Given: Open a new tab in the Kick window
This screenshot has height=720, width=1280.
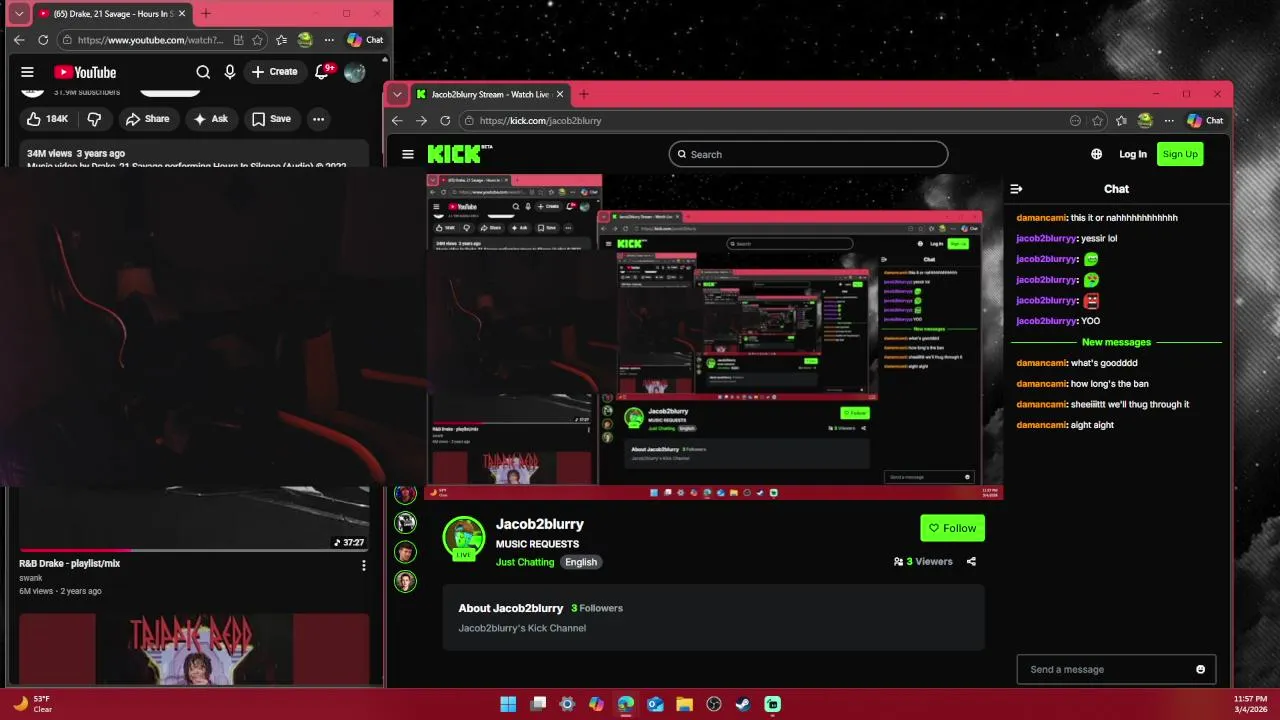Looking at the screenshot, I should [584, 94].
